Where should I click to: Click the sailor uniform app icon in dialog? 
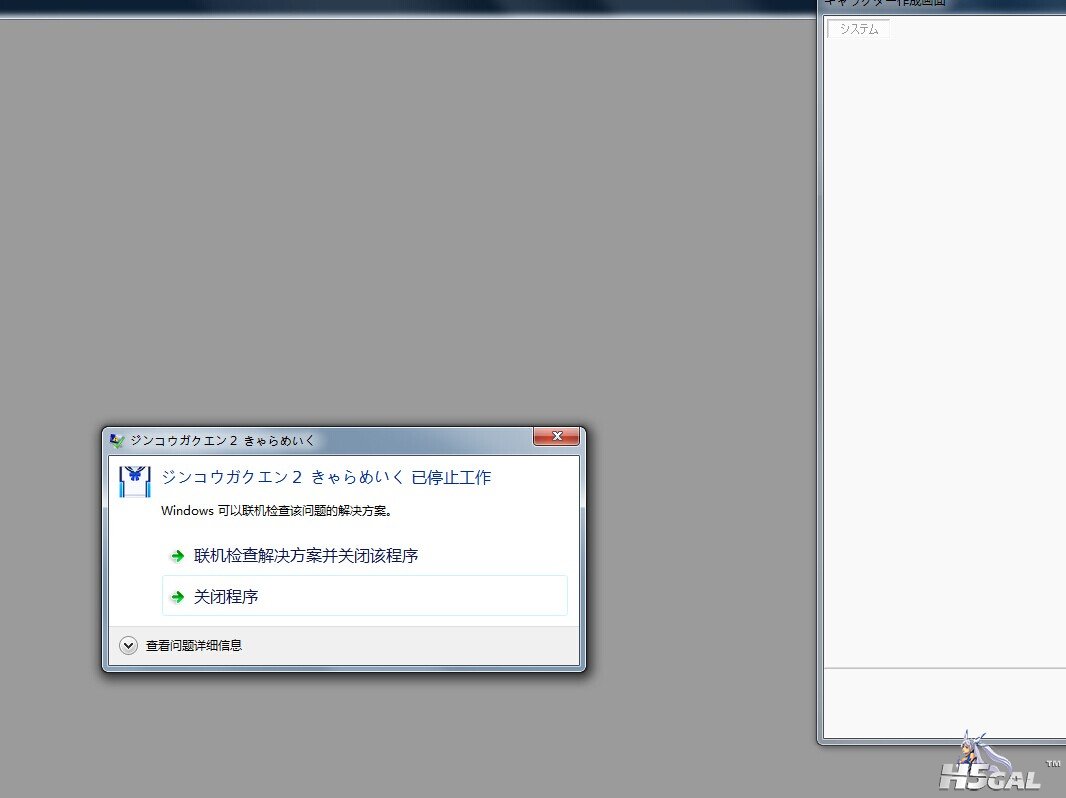click(x=135, y=481)
